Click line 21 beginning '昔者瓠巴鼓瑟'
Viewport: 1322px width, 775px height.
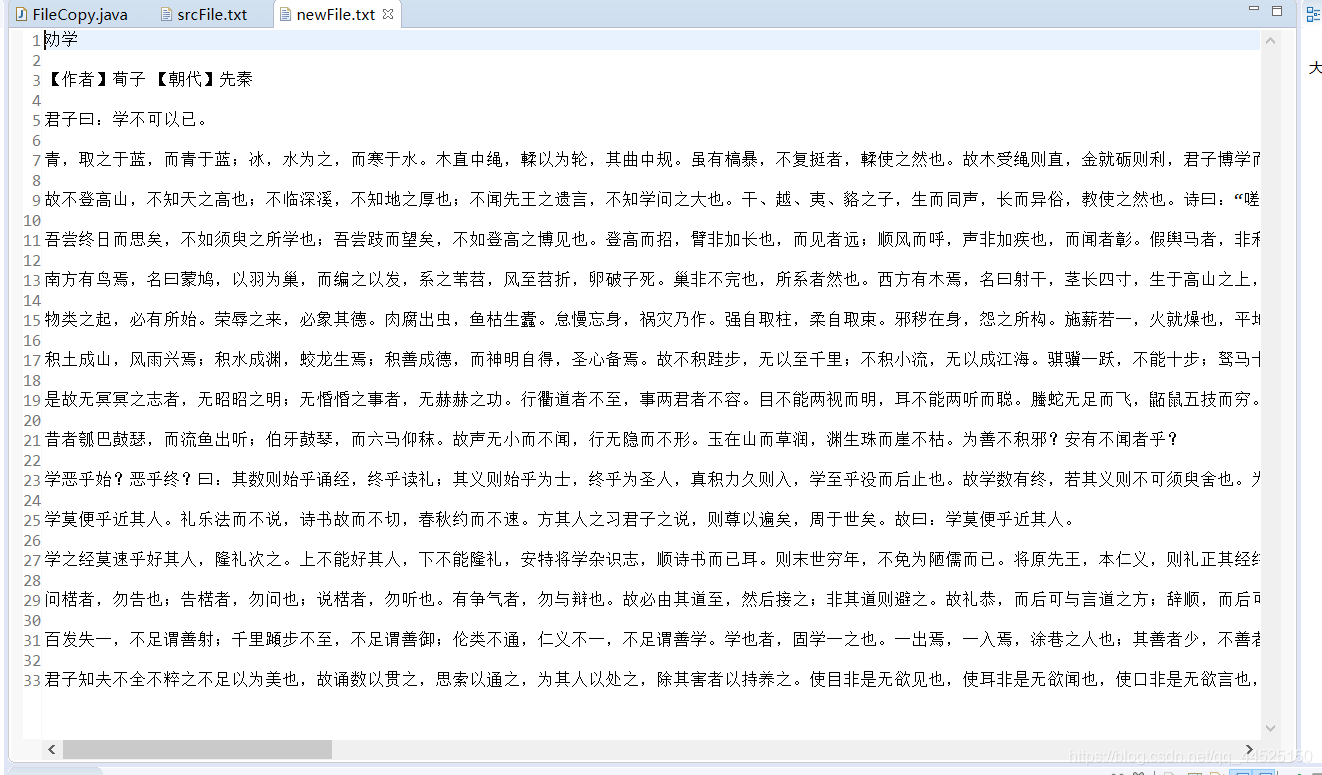pos(612,440)
